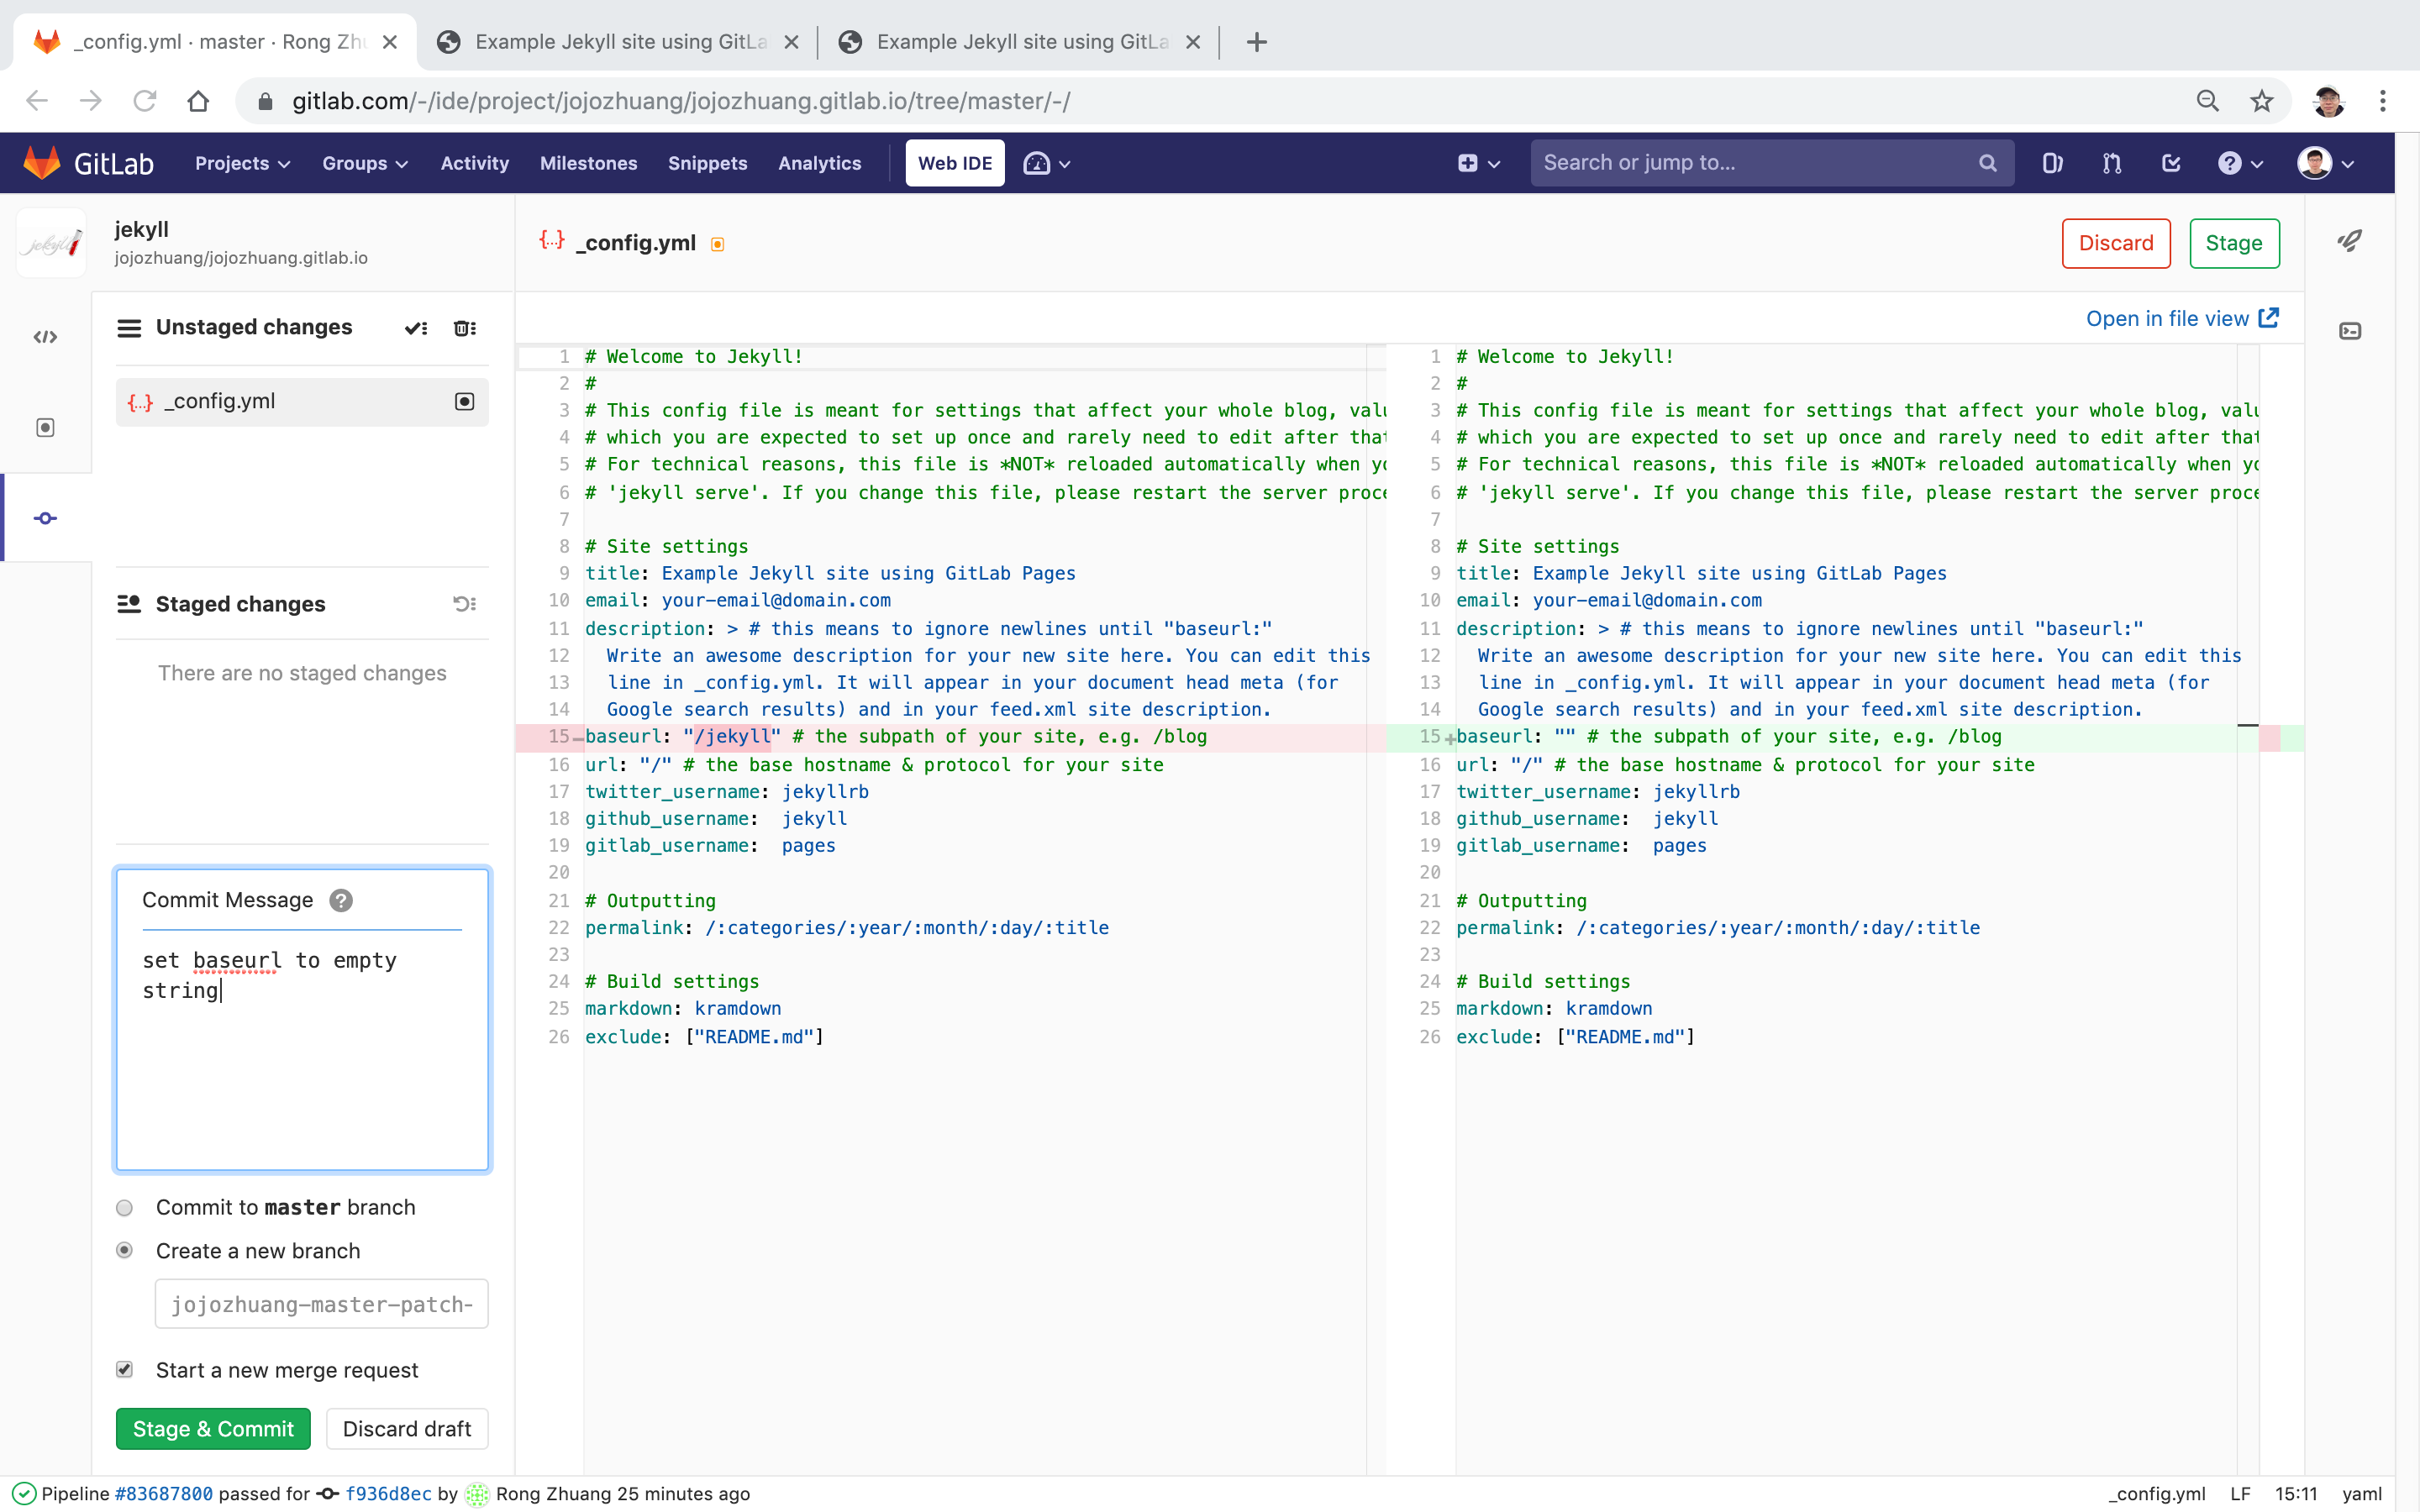The width and height of the screenshot is (2420, 1512).
Task: Click line 15 in the original diff pane
Action: 950,737
